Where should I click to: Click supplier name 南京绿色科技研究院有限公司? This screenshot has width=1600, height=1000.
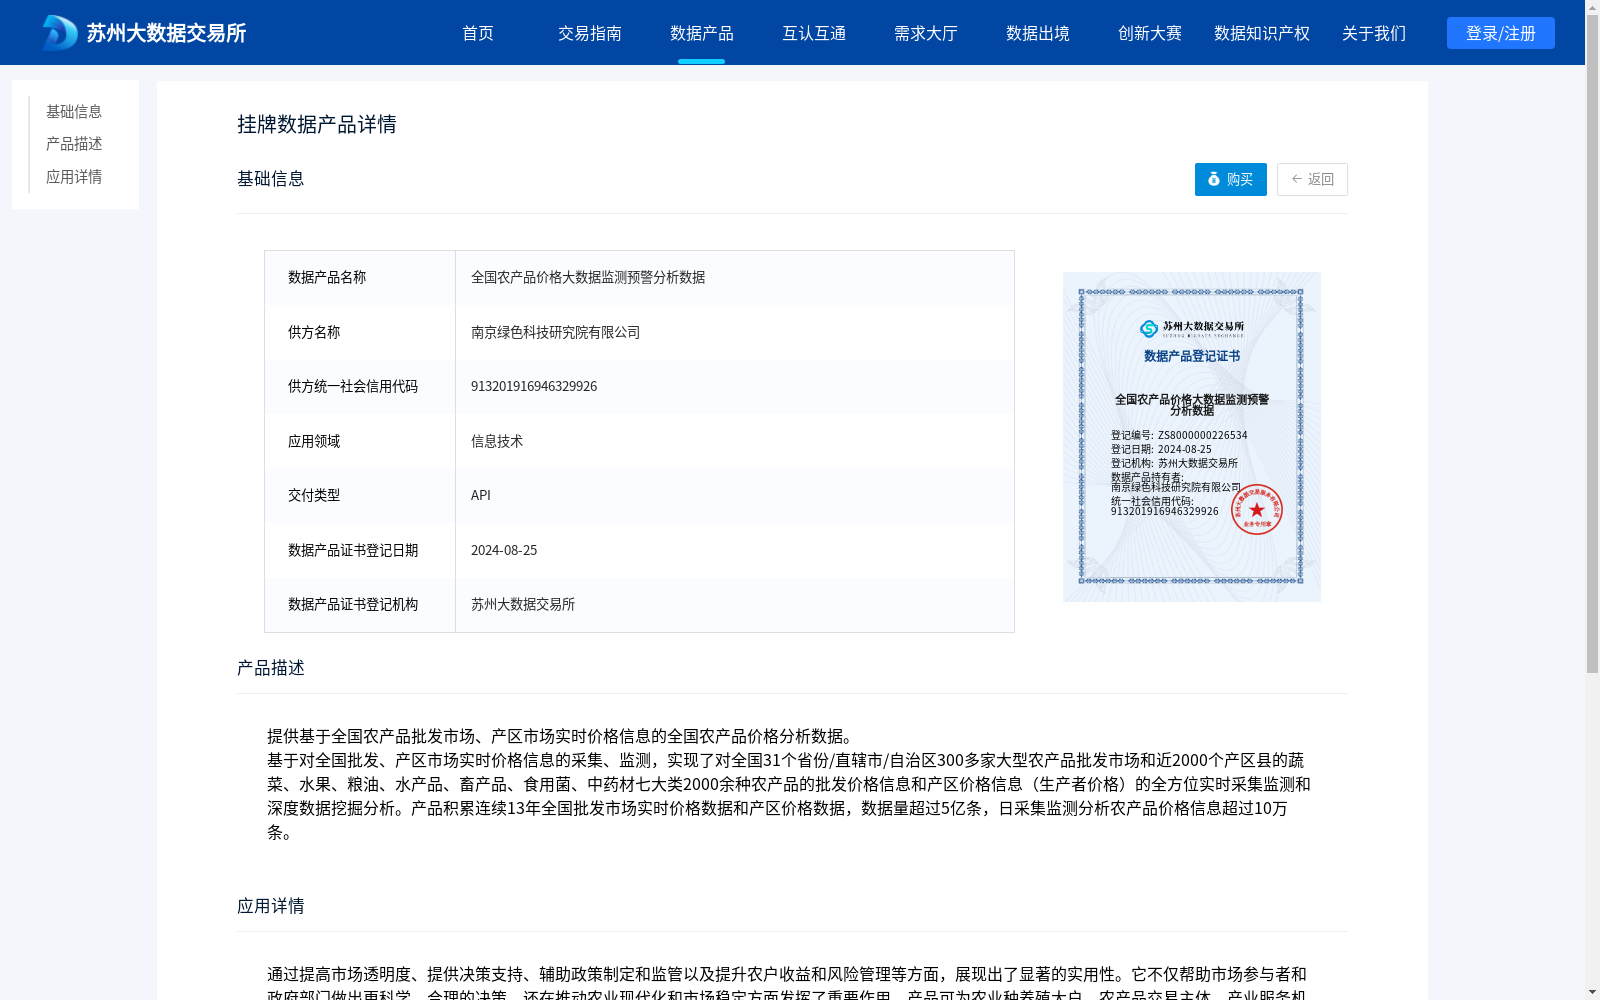(x=555, y=332)
